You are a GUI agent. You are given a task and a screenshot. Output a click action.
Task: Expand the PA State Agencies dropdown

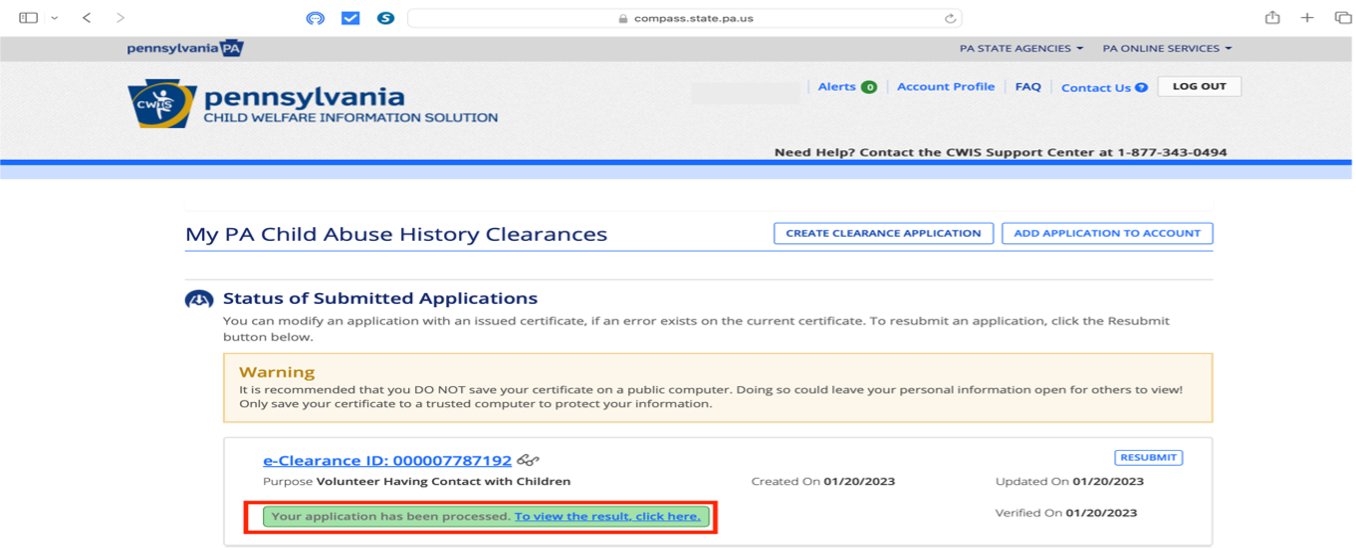1021,48
